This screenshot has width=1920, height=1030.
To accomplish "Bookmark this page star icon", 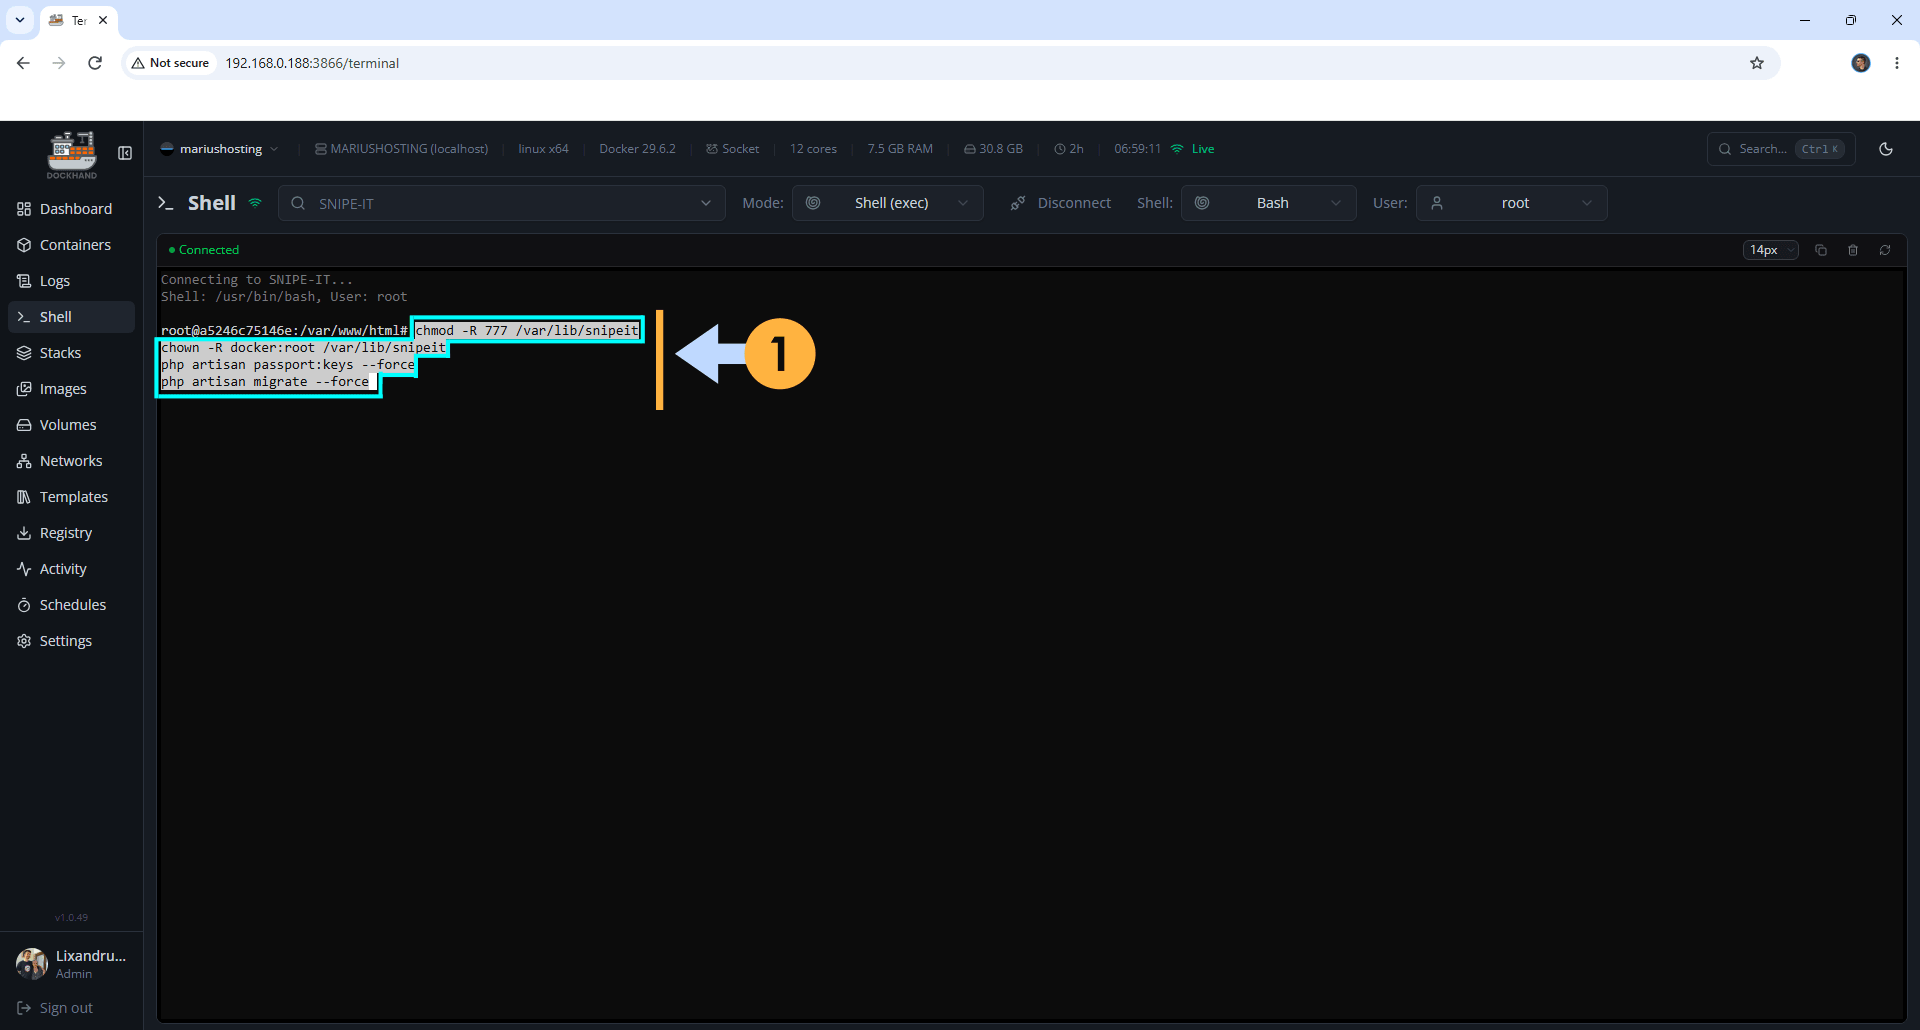I will (x=1757, y=63).
